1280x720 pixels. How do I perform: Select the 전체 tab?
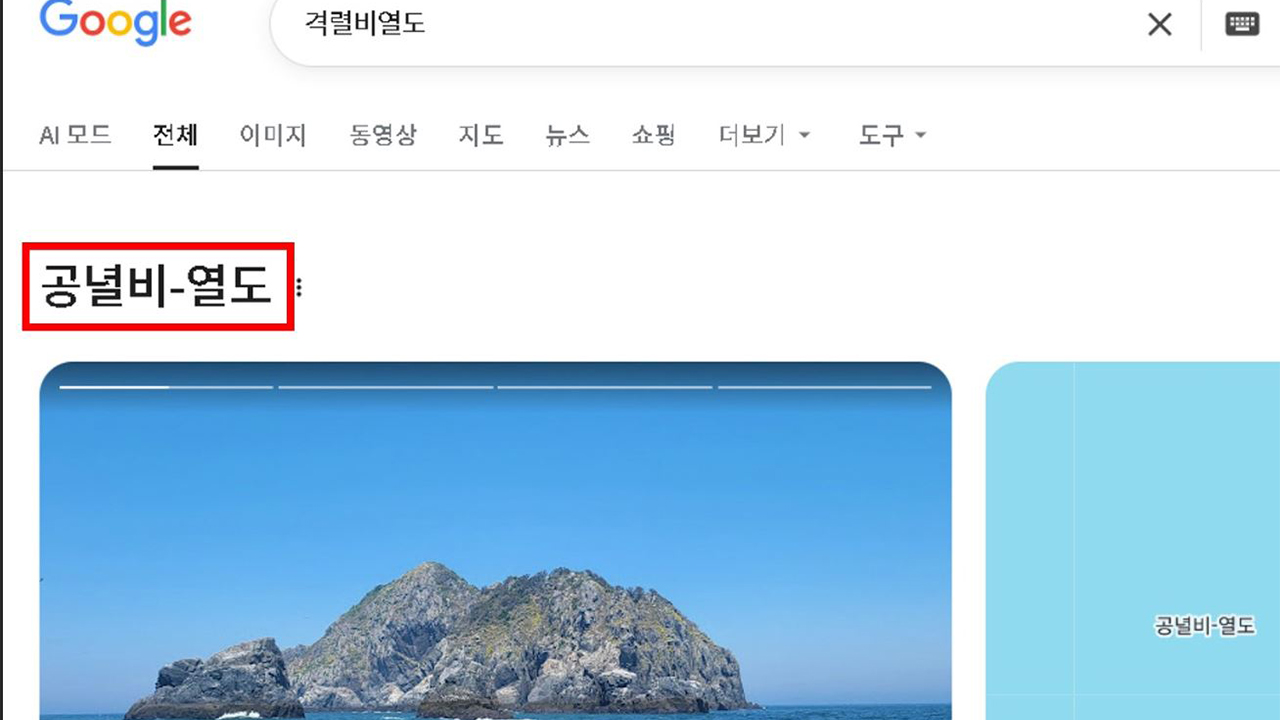click(x=175, y=135)
